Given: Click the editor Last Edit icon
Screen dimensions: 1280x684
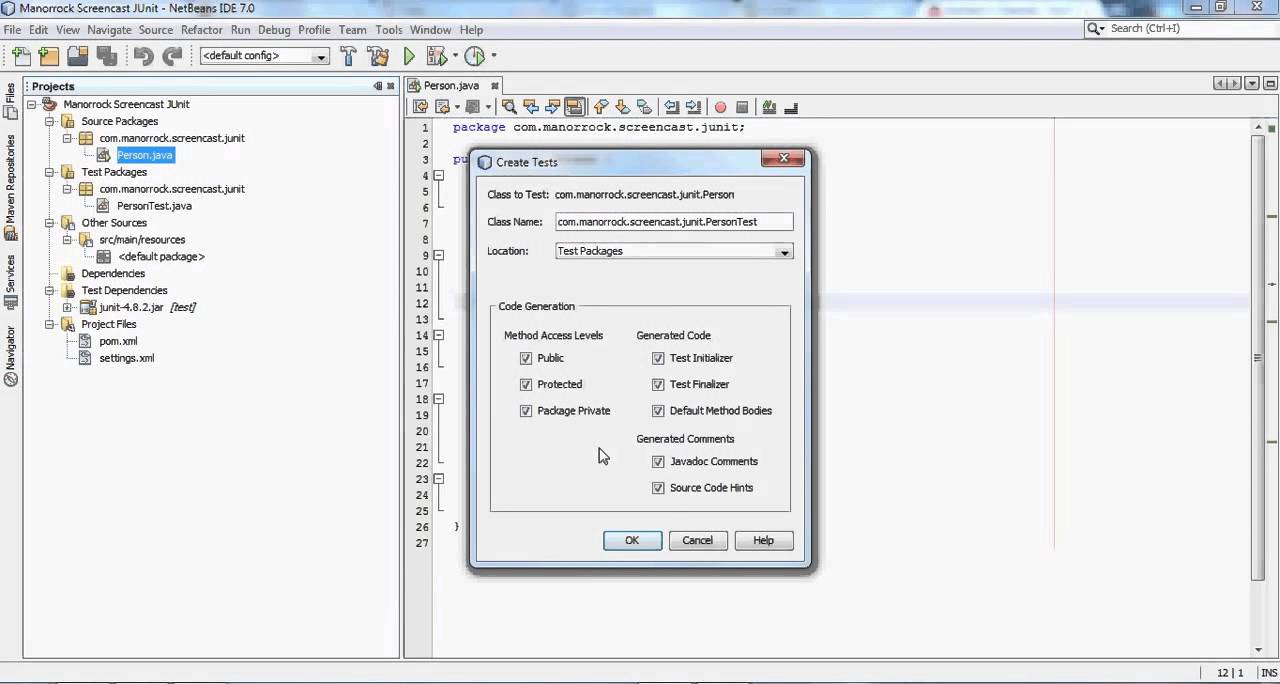Looking at the screenshot, I should pos(421,107).
